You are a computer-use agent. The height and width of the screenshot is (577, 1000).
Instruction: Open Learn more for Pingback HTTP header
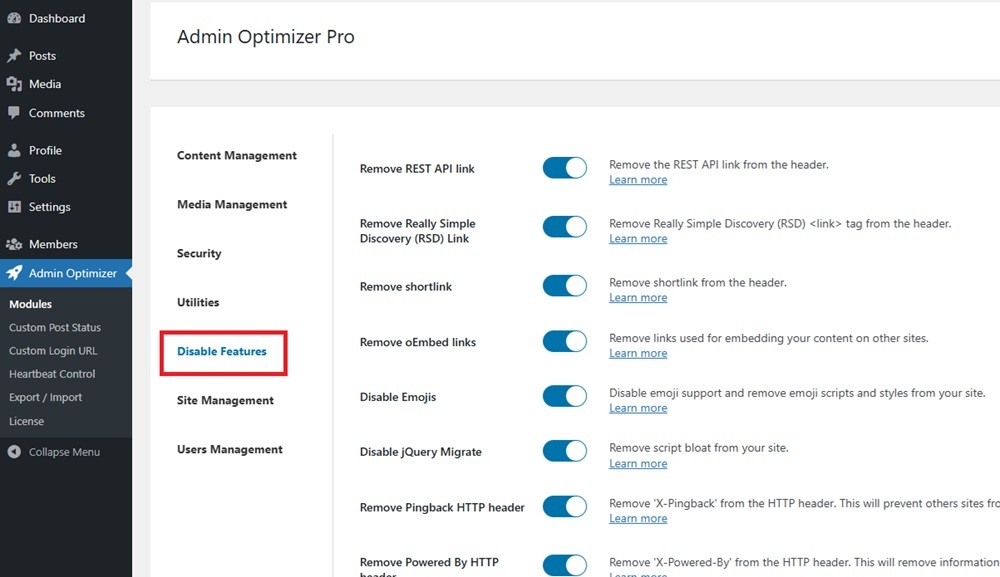(x=638, y=518)
